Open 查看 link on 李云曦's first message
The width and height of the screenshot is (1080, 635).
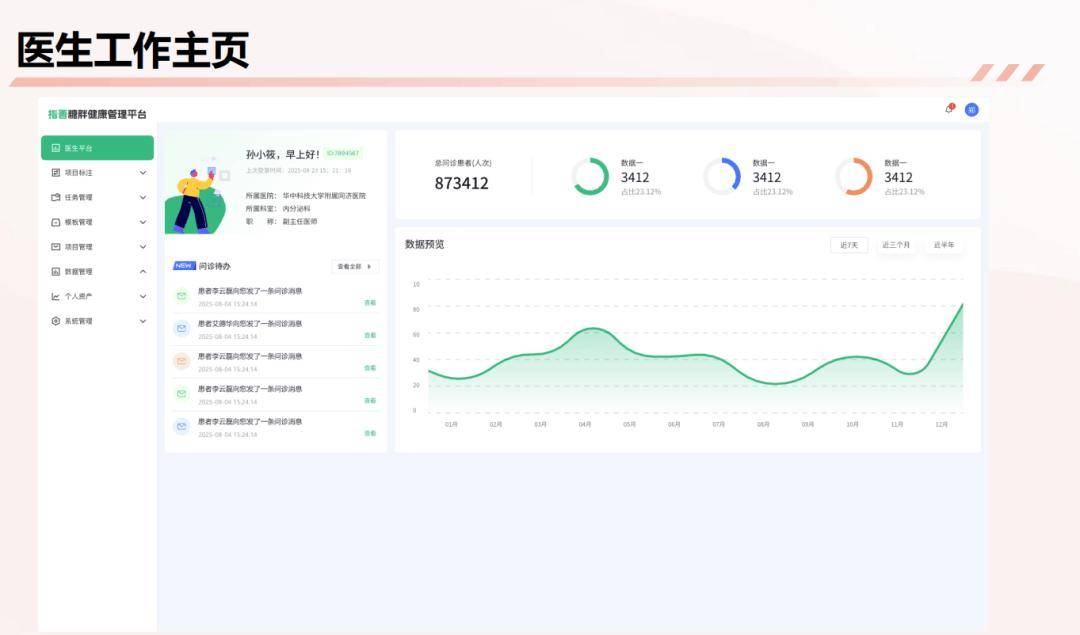(371, 303)
